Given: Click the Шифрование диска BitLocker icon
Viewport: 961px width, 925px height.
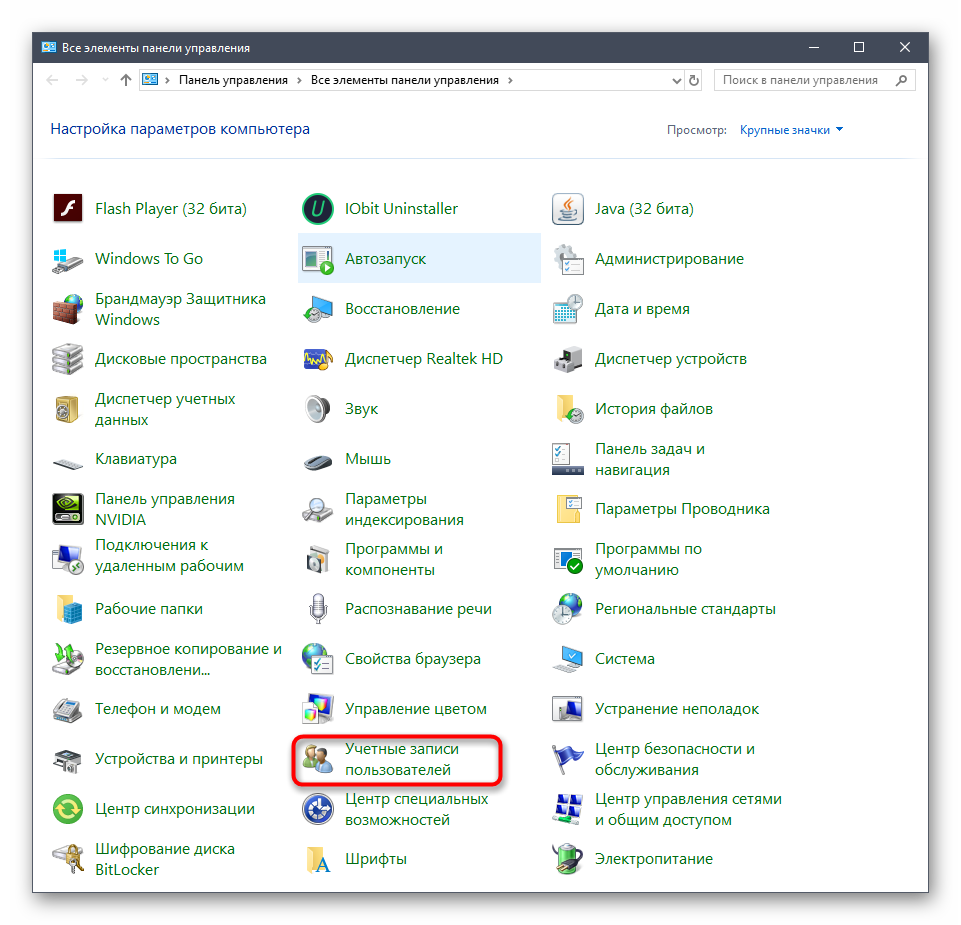Looking at the screenshot, I should (68, 859).
